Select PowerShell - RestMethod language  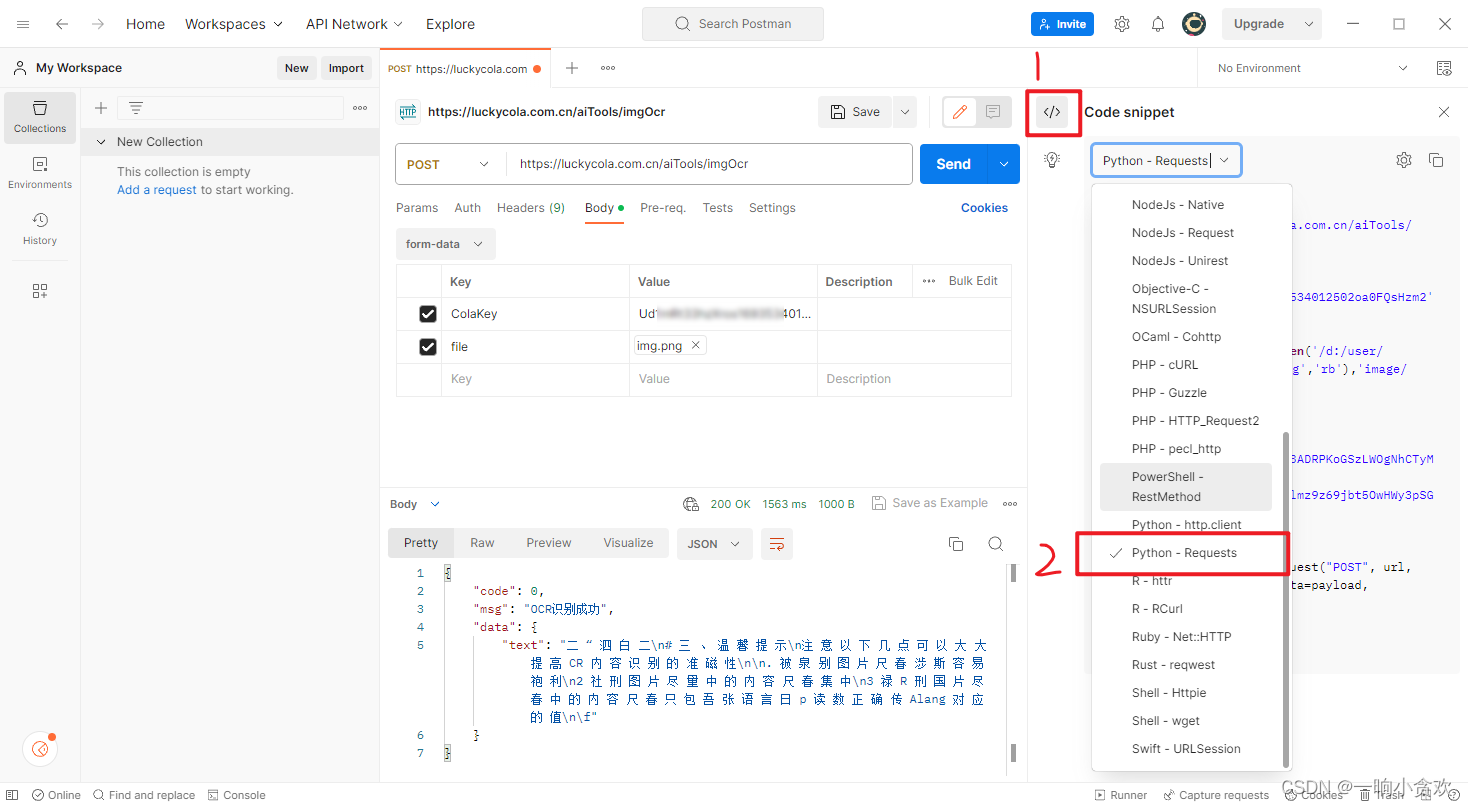tap(1186, 487)
